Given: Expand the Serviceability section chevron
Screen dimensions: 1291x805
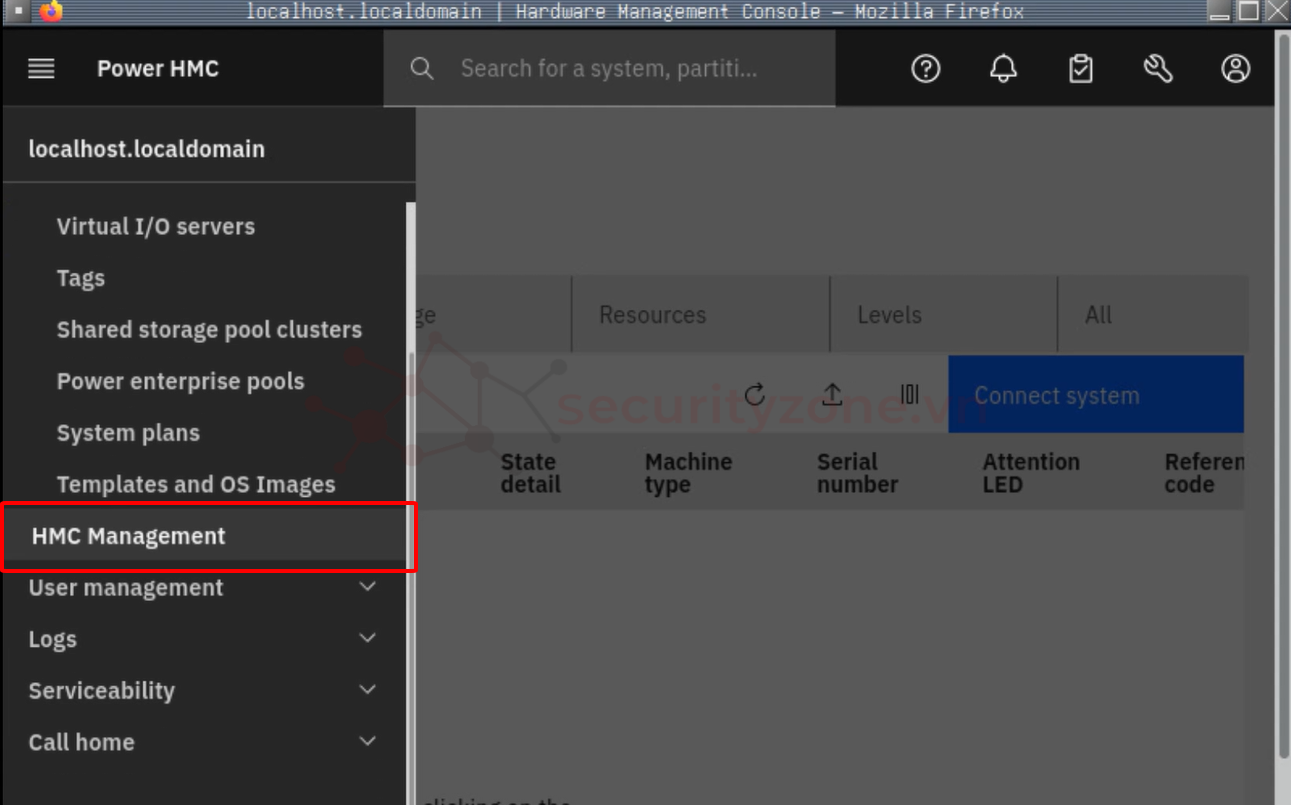Looking at the screenshot, I should tap(368, 690).
